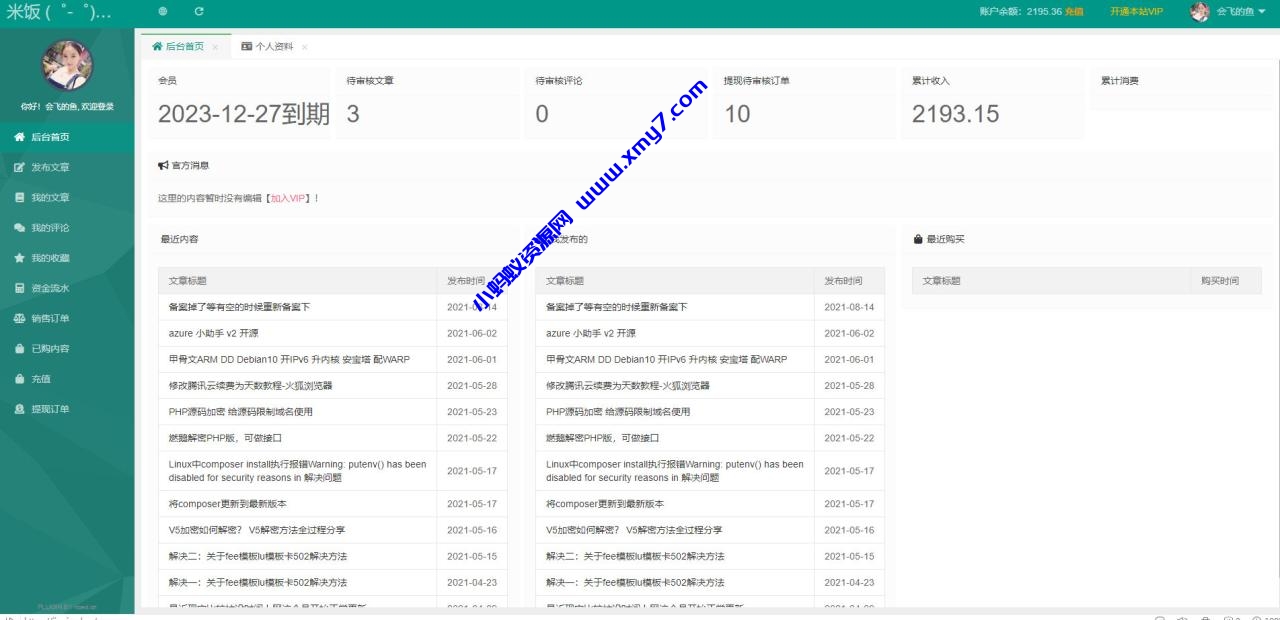1280x620 pixels.
Task: Close the 个人资料 tab
Action: [x=305, y=45]
